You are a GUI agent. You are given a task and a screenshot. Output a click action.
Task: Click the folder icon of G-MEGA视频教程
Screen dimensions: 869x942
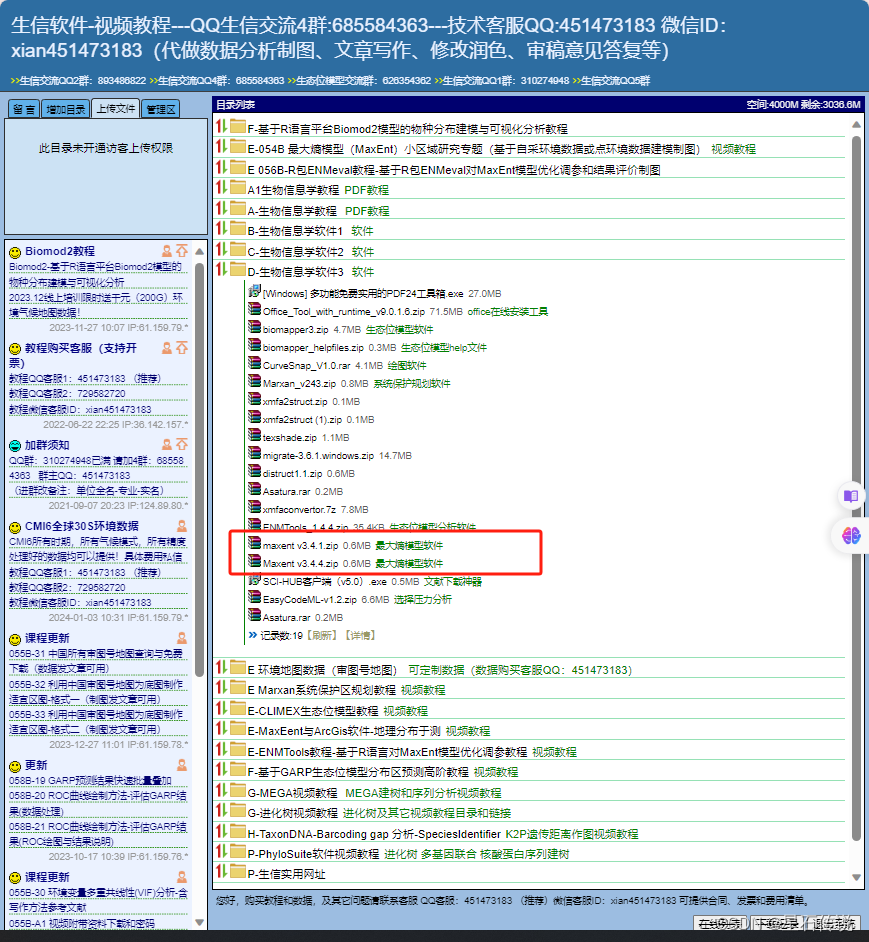(x=239, y=791)
